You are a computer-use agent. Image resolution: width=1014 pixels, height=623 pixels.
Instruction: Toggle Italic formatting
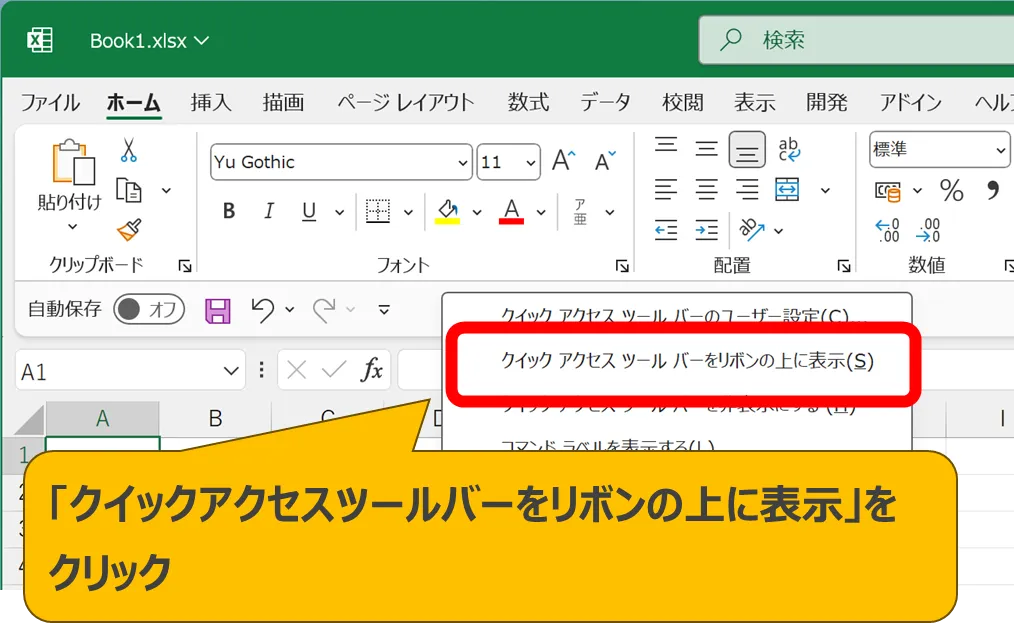[269, 212]
